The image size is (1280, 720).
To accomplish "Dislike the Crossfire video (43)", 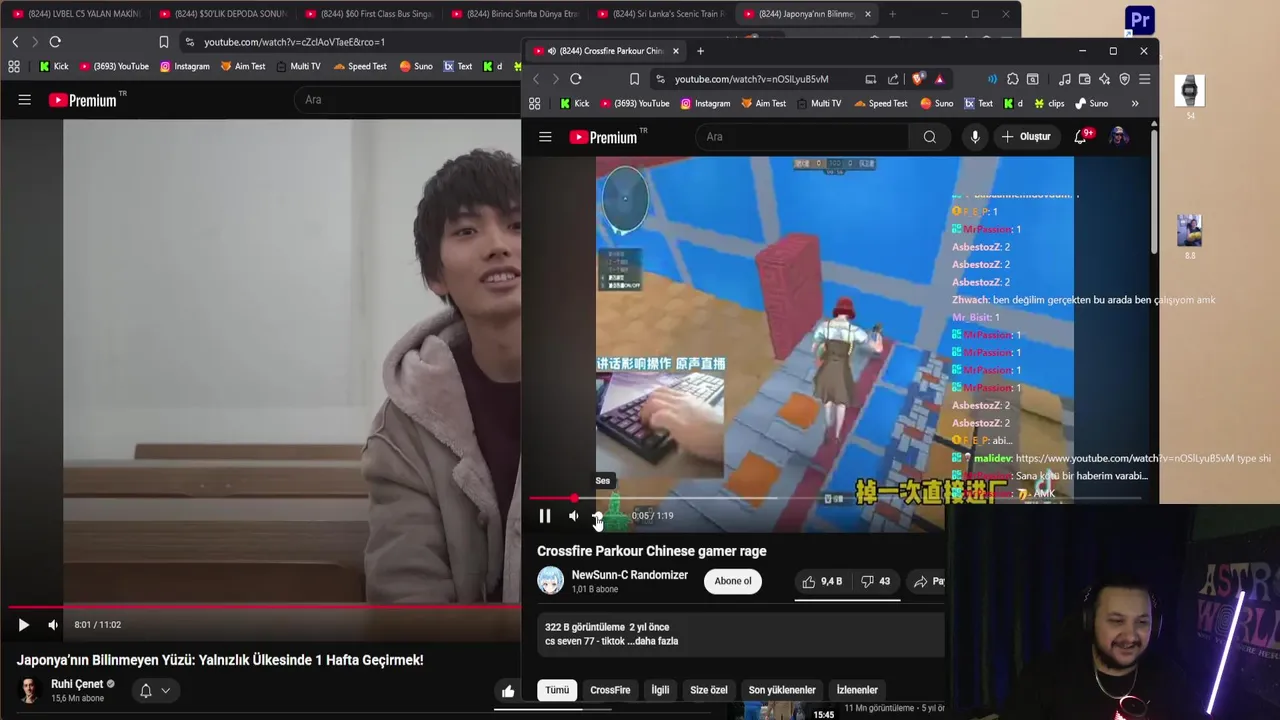I will [876, 581].
